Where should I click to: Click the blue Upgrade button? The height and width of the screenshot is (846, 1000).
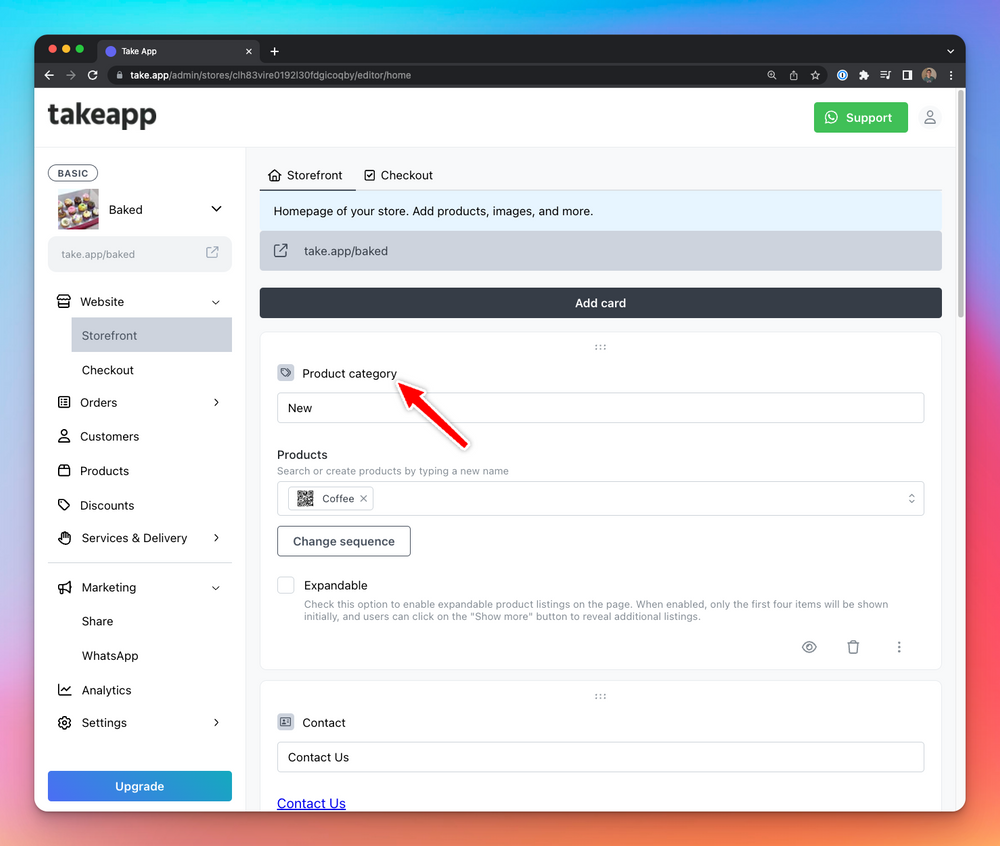pos(140,786)
